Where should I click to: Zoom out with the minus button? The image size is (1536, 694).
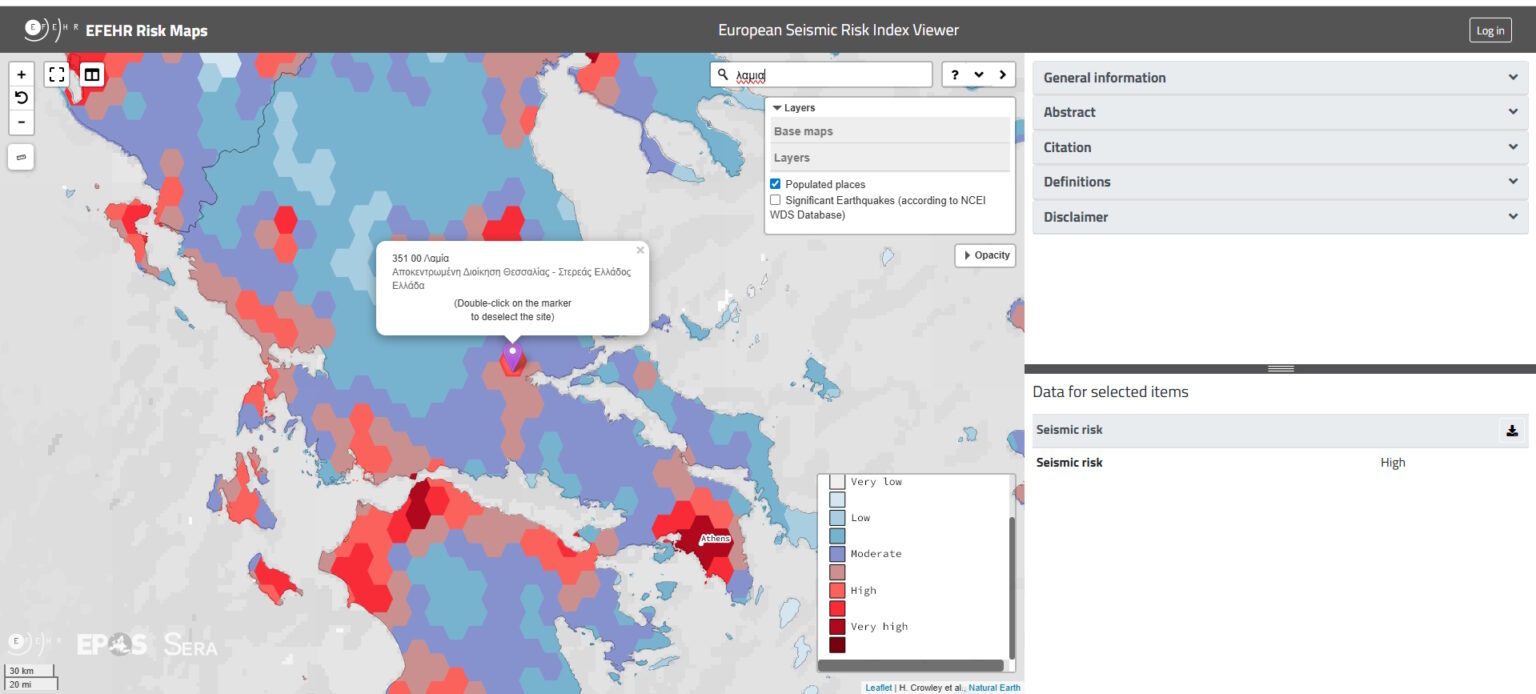[21, 122]
